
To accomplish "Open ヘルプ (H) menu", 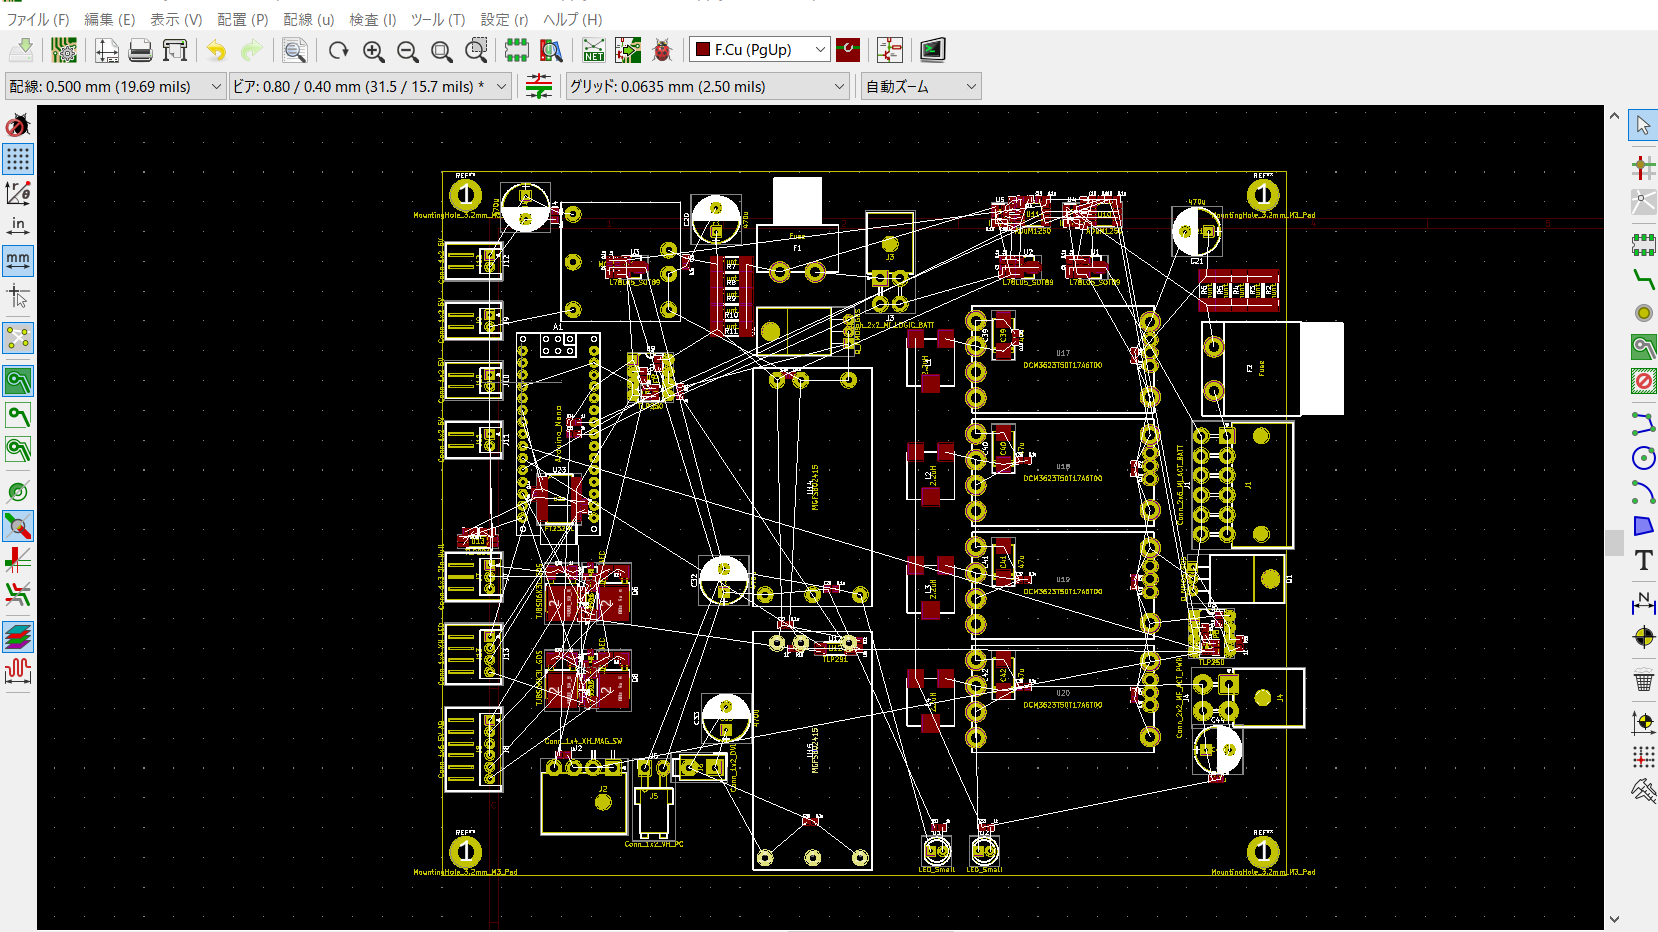I will [573, 19].
